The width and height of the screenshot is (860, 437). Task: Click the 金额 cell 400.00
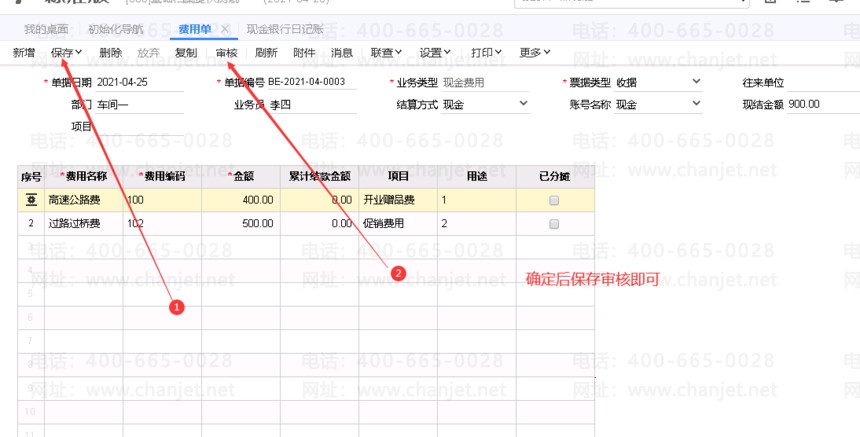[x=241, y=200]
